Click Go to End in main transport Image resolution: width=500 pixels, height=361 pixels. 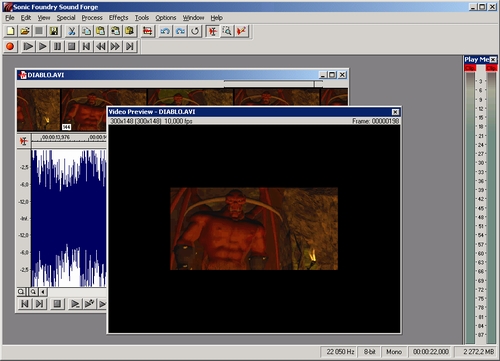[130, 46]
